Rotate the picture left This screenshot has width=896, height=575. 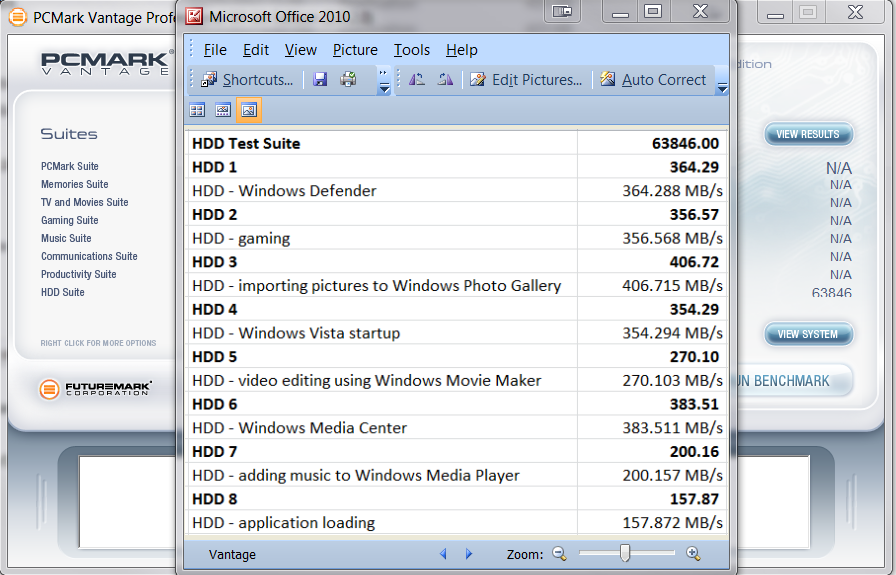pos(417,80)
